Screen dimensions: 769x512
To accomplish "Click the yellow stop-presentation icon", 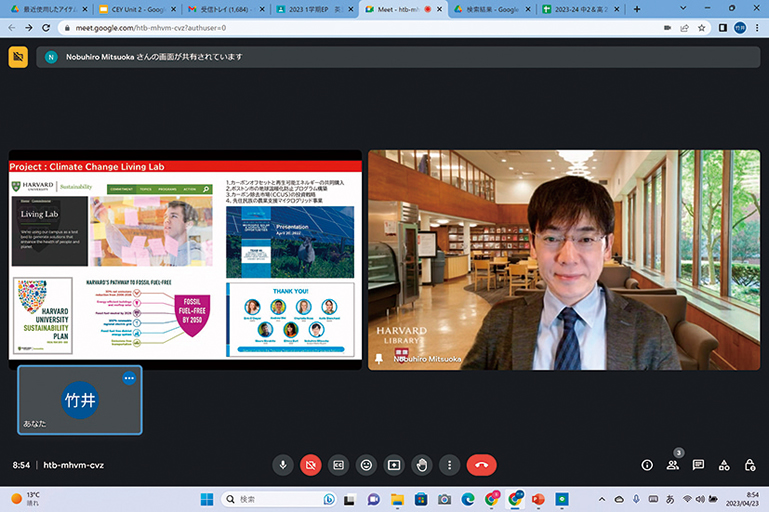I will [18, 57].
